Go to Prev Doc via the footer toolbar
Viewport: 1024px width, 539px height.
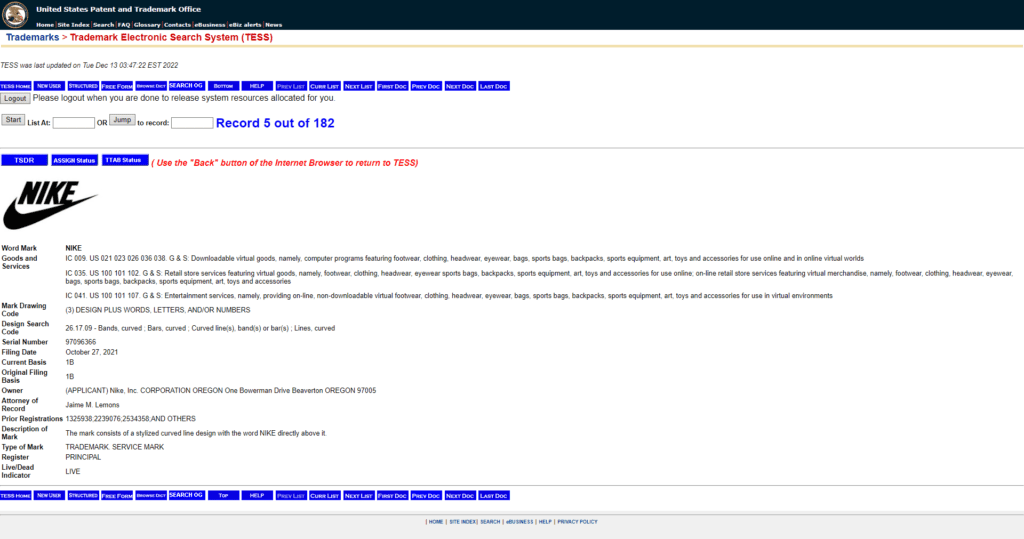[426, 496]
